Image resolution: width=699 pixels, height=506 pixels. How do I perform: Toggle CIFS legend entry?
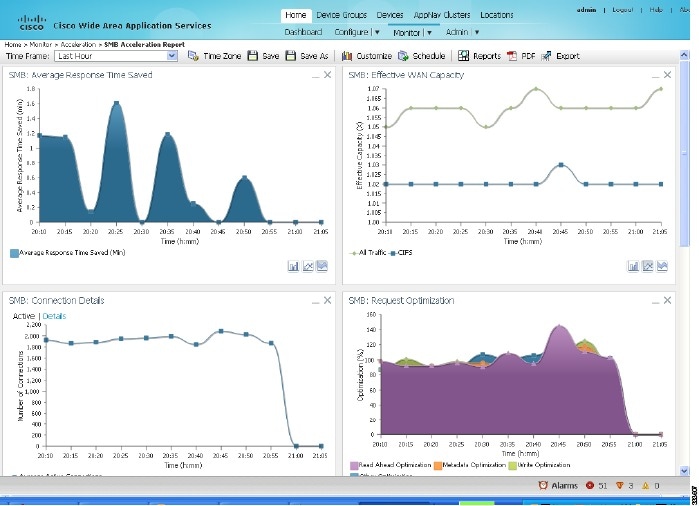tap(401, 253)
